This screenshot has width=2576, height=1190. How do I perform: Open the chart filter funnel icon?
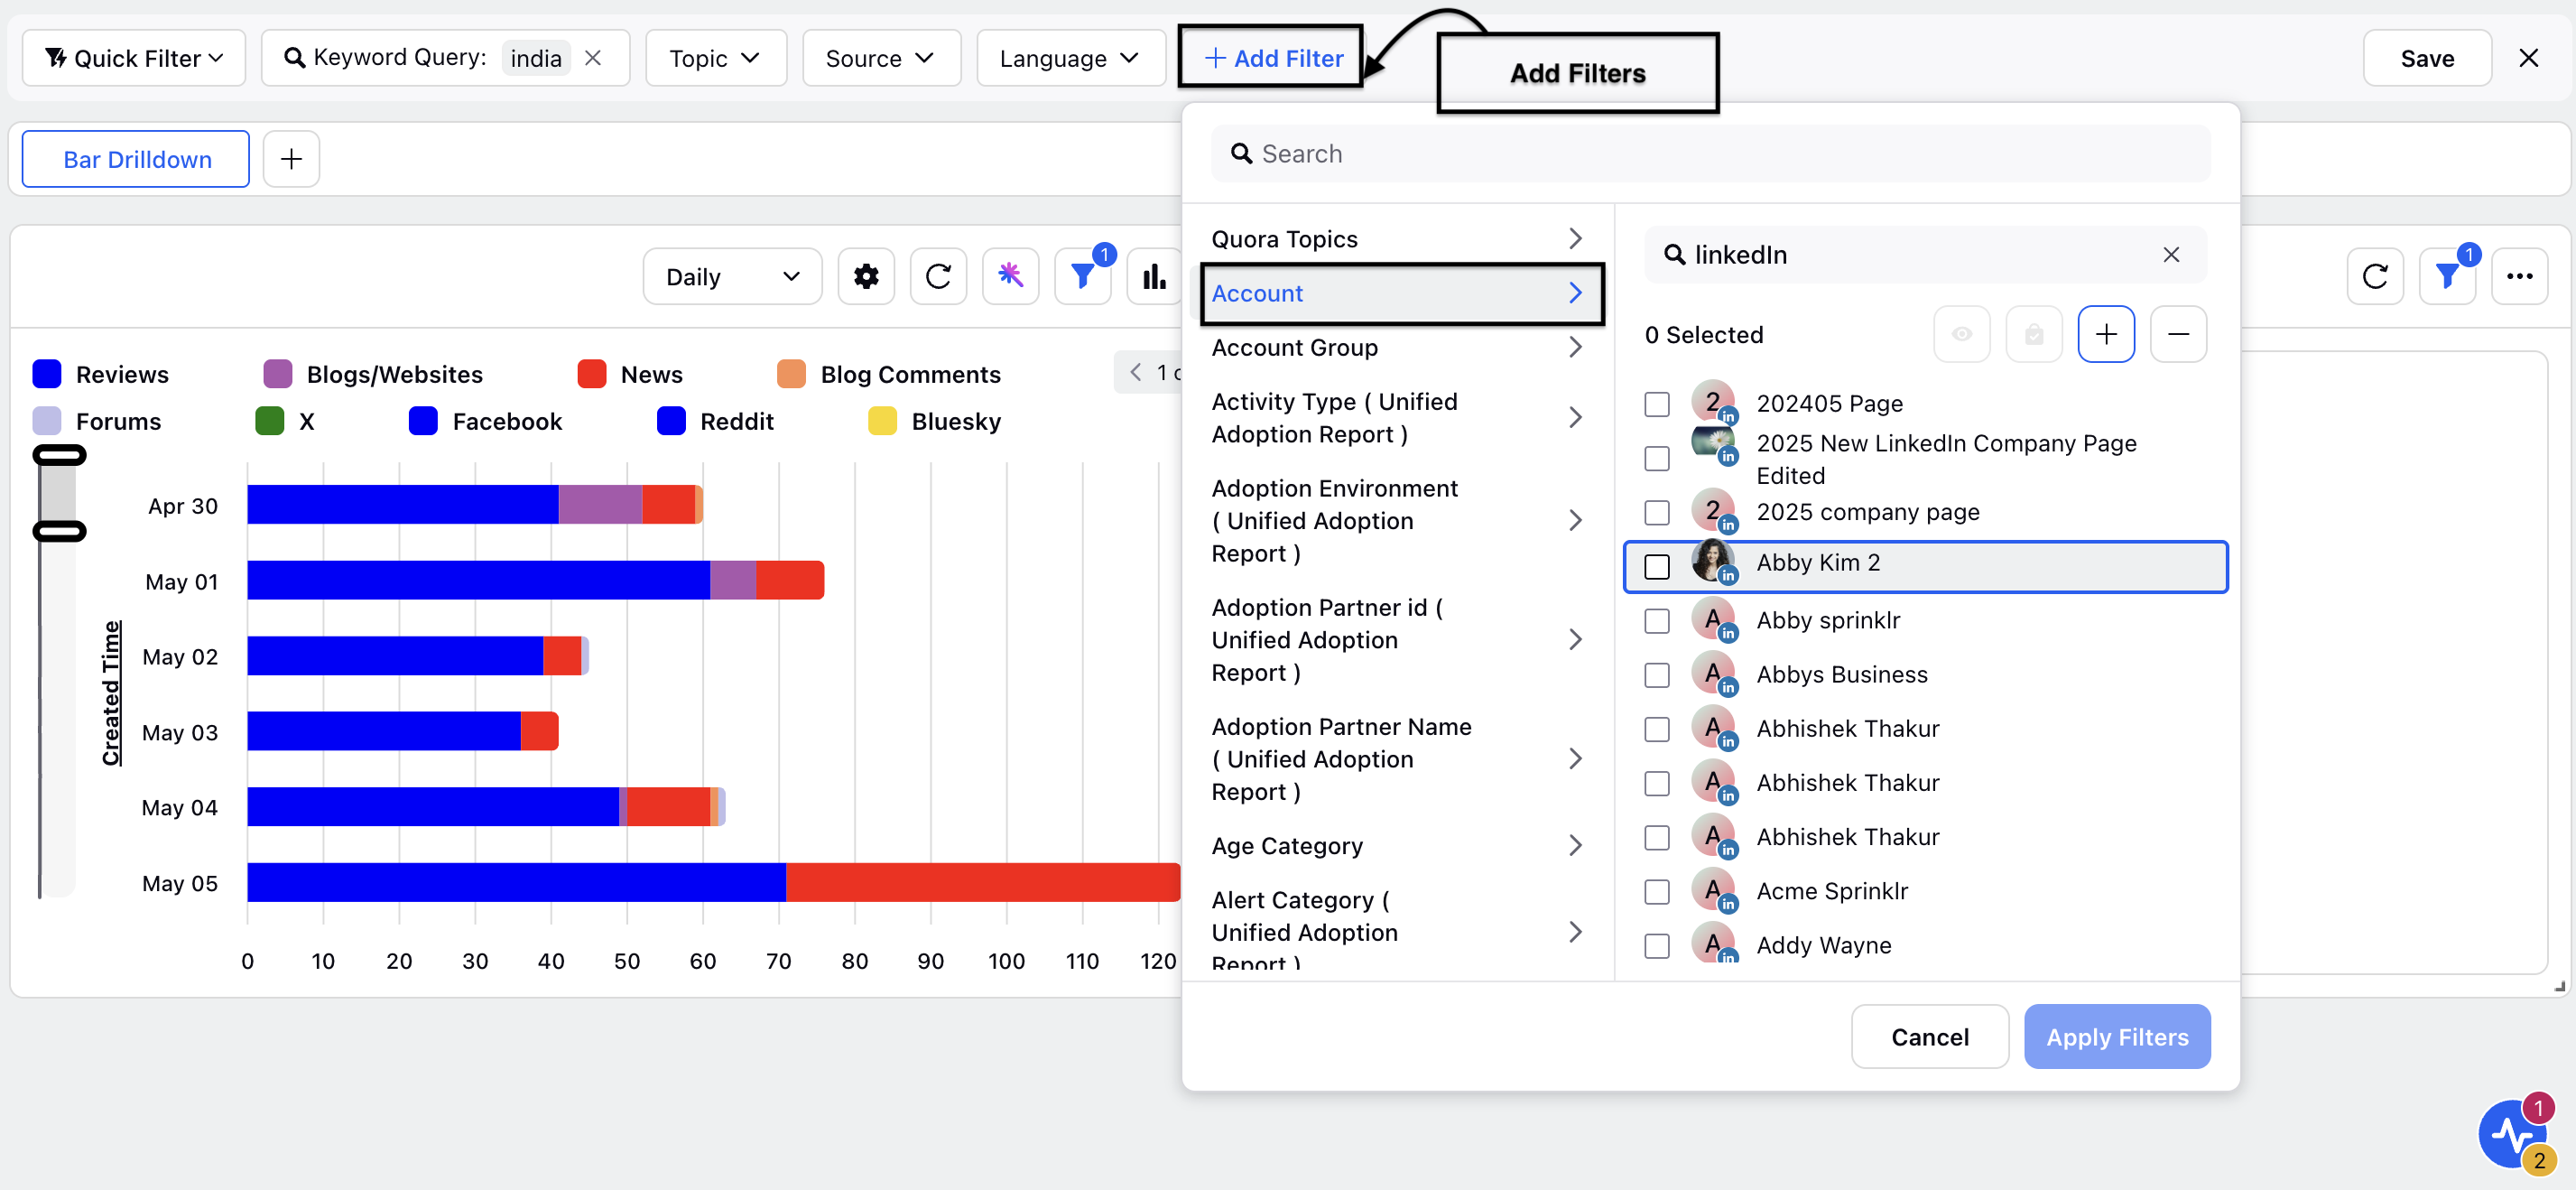coord(1083,276)
